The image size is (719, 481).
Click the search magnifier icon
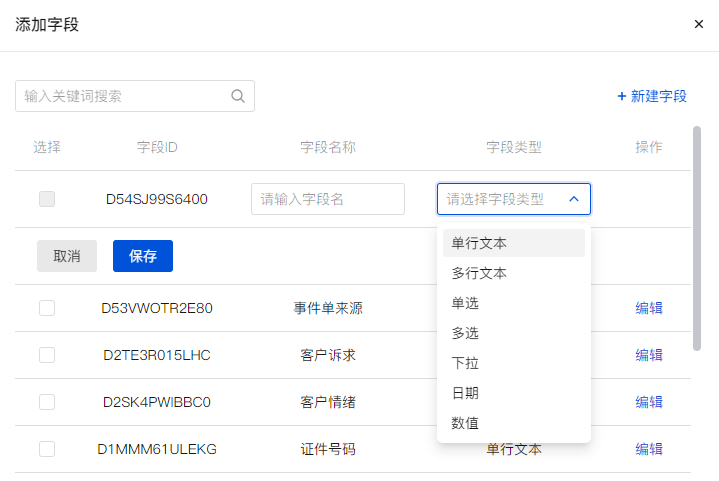[x=238, y=96]
